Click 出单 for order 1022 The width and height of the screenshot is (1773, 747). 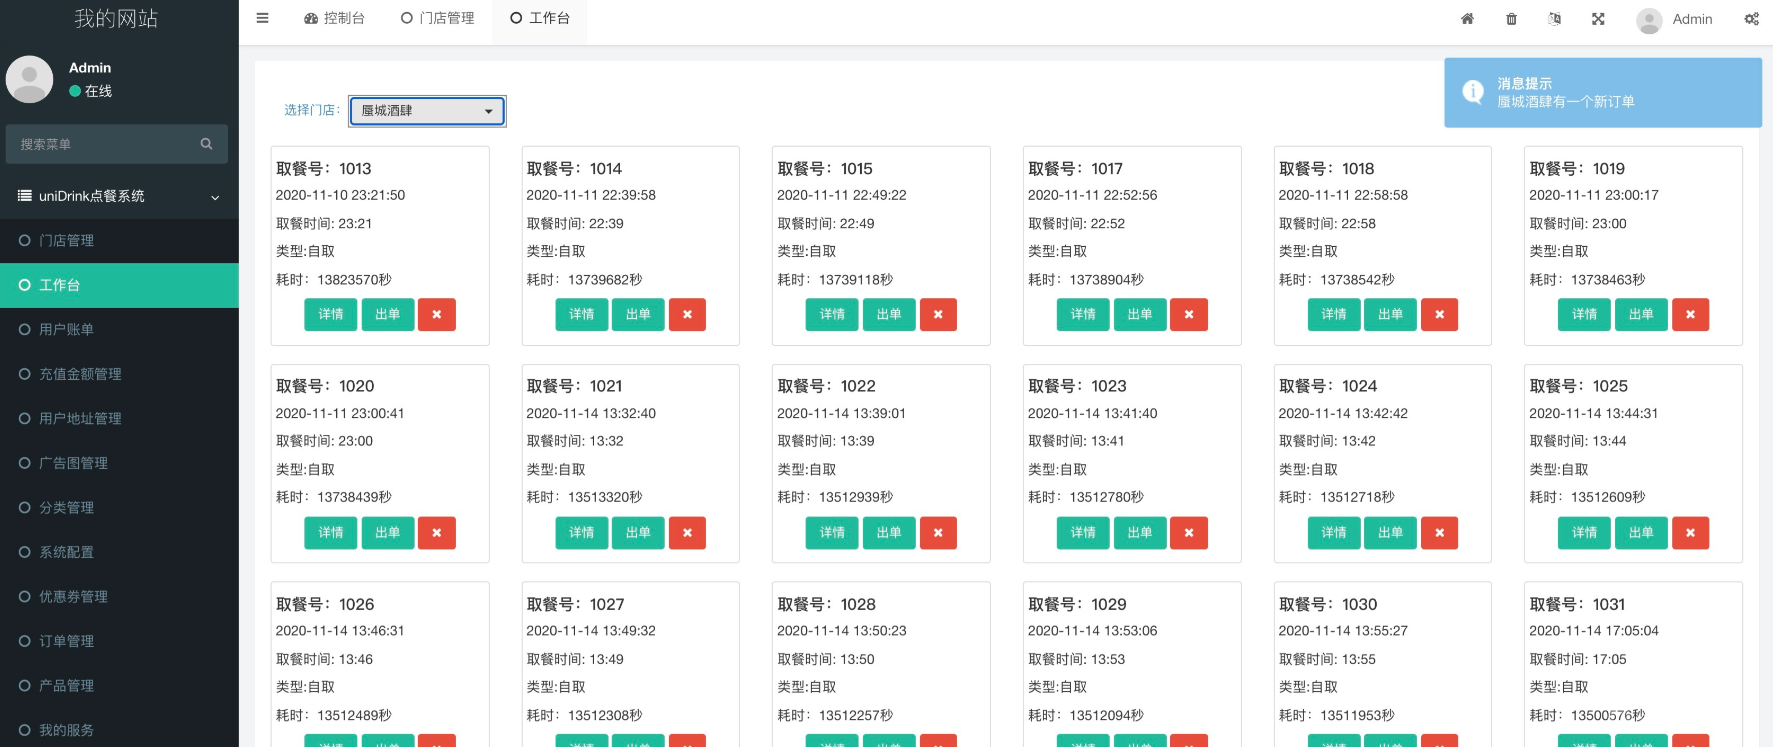click(889, 532)
